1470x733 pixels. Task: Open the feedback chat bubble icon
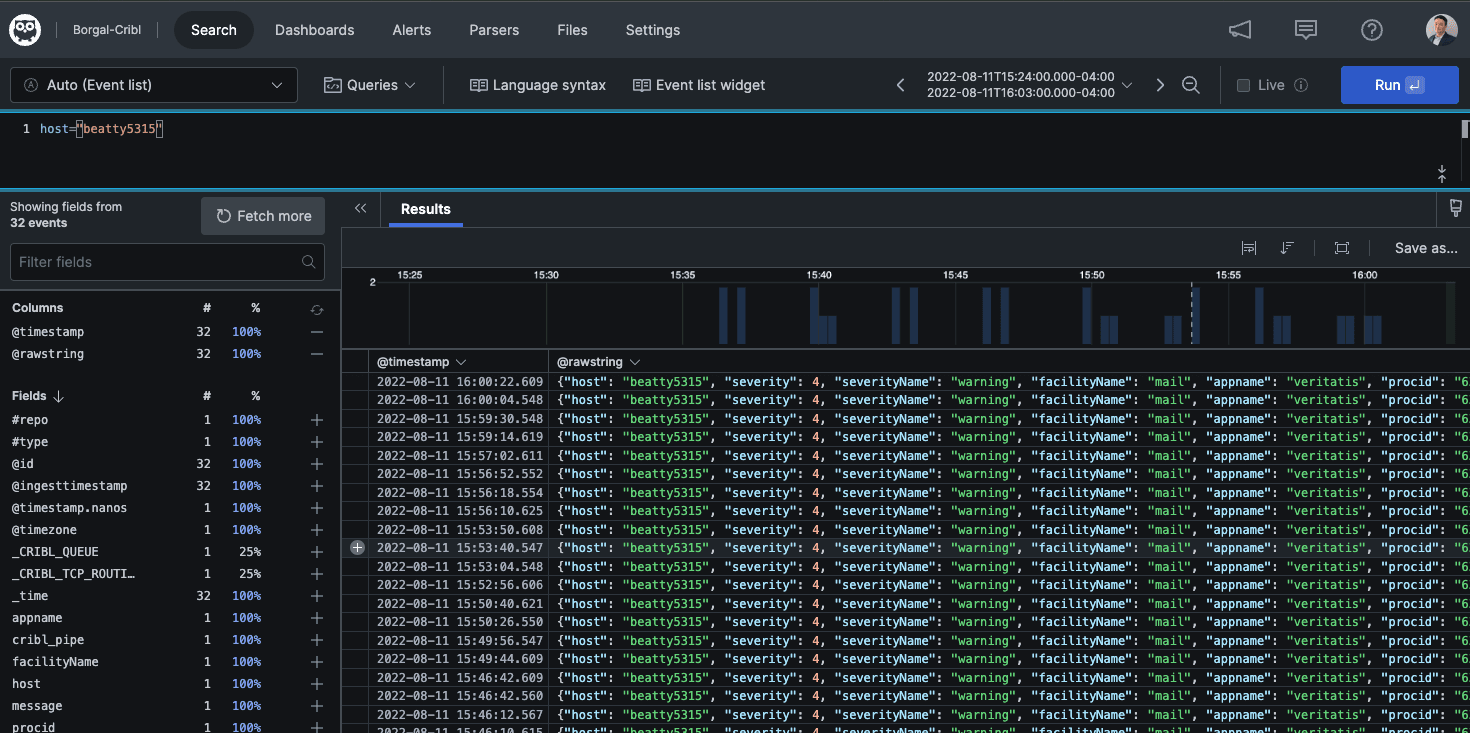click(x=1305, y=30)
